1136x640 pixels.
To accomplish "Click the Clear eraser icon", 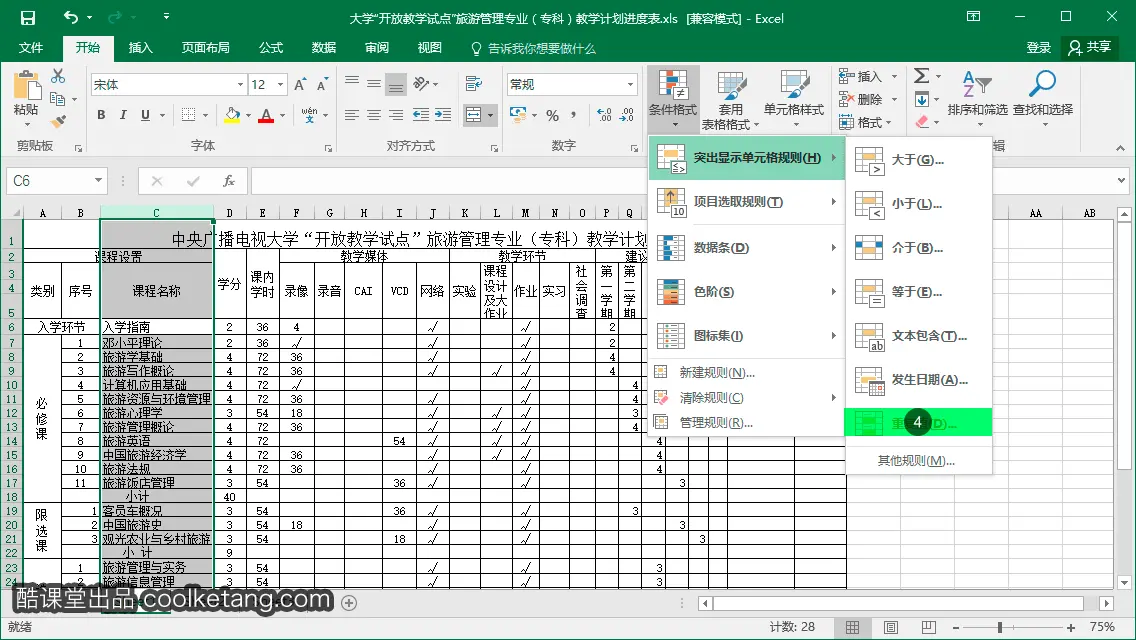I will click(922, 122).
